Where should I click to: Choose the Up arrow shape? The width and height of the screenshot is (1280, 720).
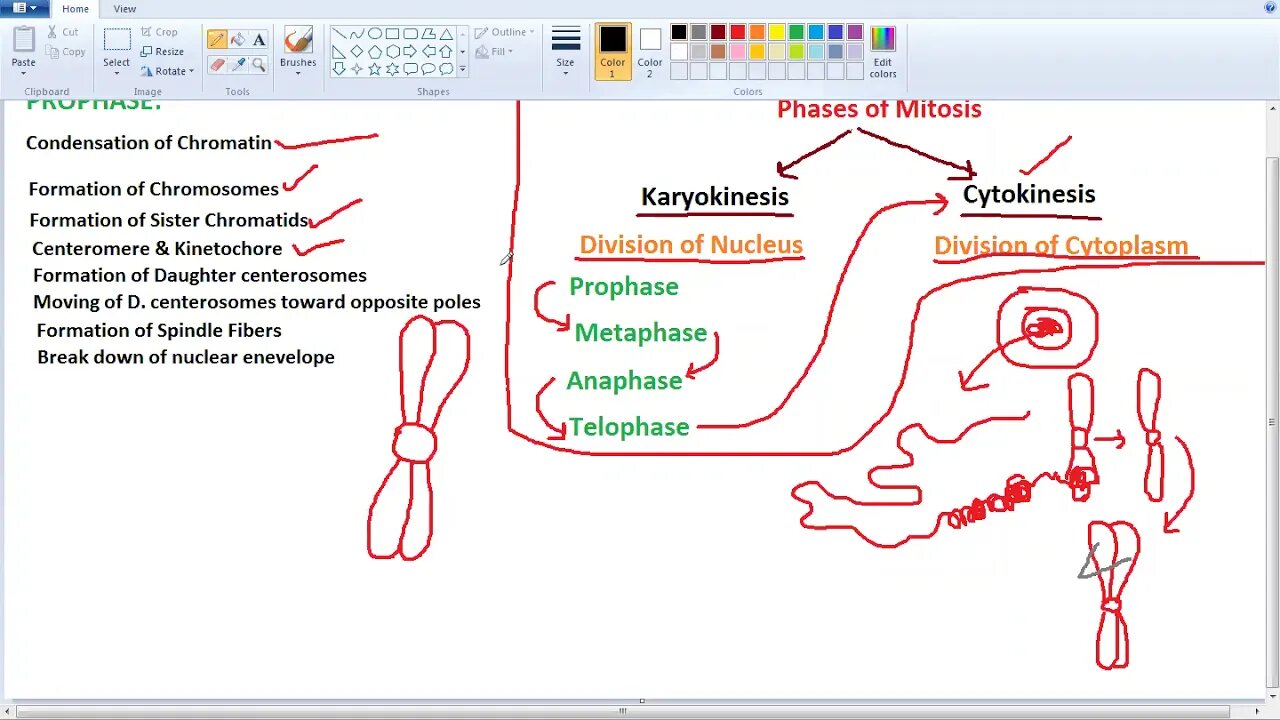446,52
